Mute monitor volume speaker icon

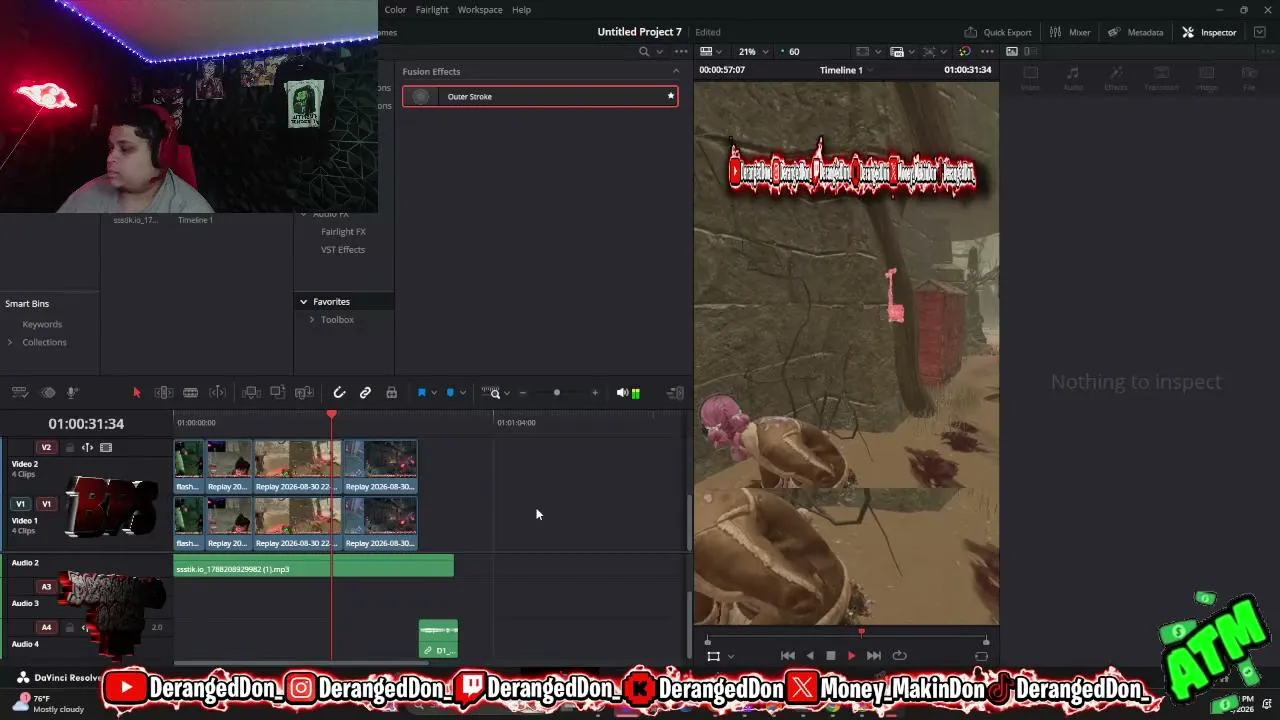tap(622, 393)
